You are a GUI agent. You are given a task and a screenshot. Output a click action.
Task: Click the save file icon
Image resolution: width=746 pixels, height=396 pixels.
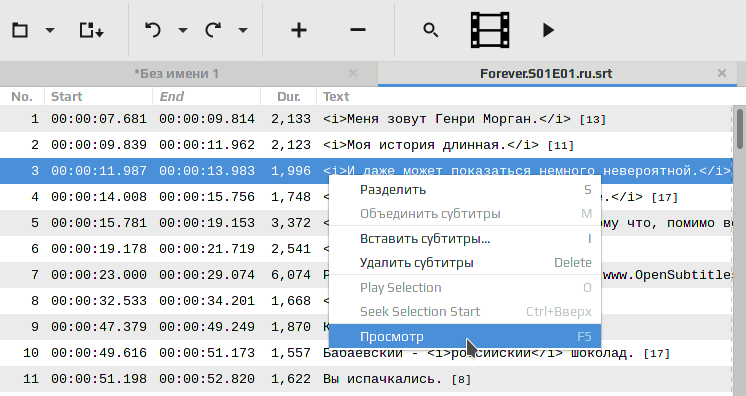[91, 30]
